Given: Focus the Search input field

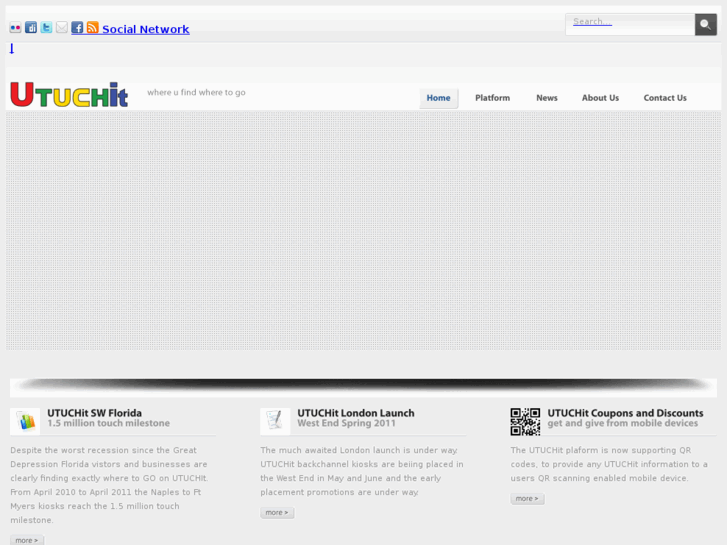Looking at the screenshot, I should [630, 25].
